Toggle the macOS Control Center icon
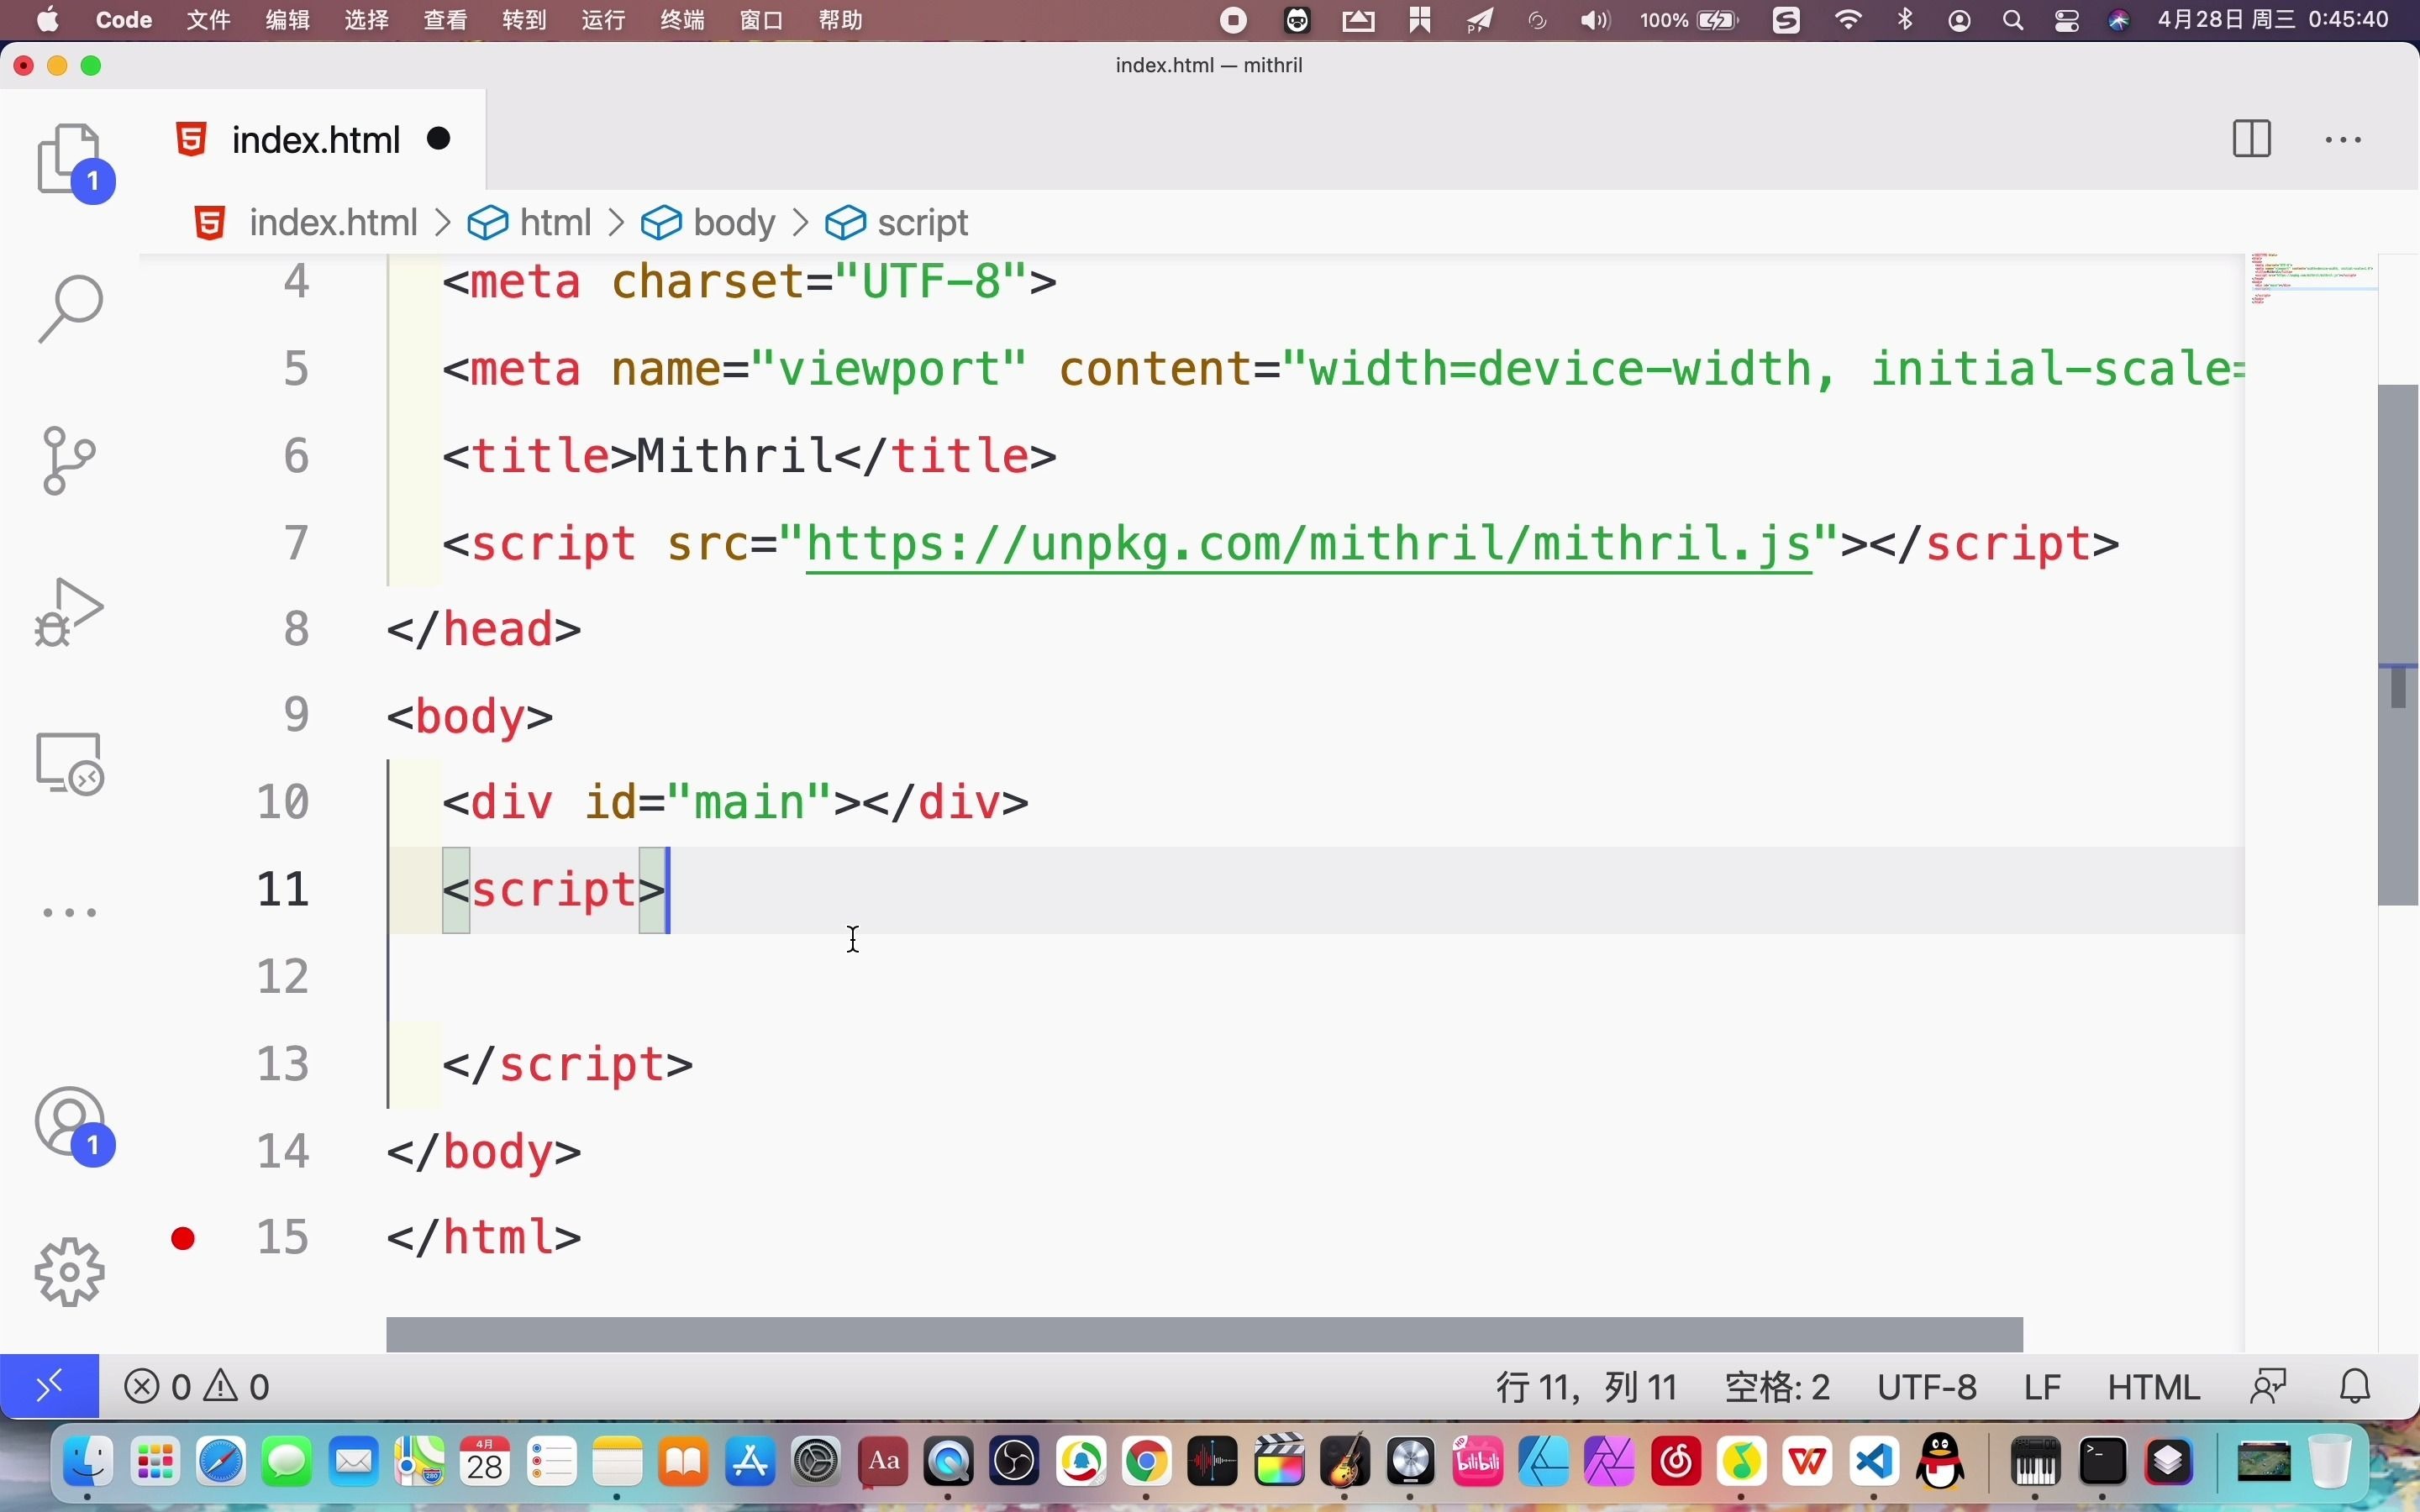 [2067, 21]
